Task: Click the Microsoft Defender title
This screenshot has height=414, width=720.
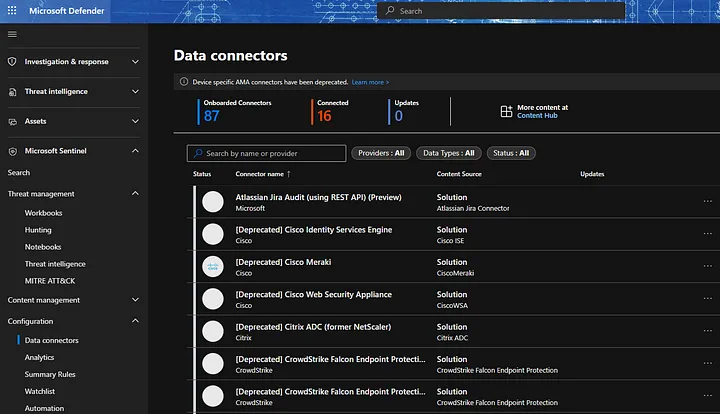Action: 67,11
